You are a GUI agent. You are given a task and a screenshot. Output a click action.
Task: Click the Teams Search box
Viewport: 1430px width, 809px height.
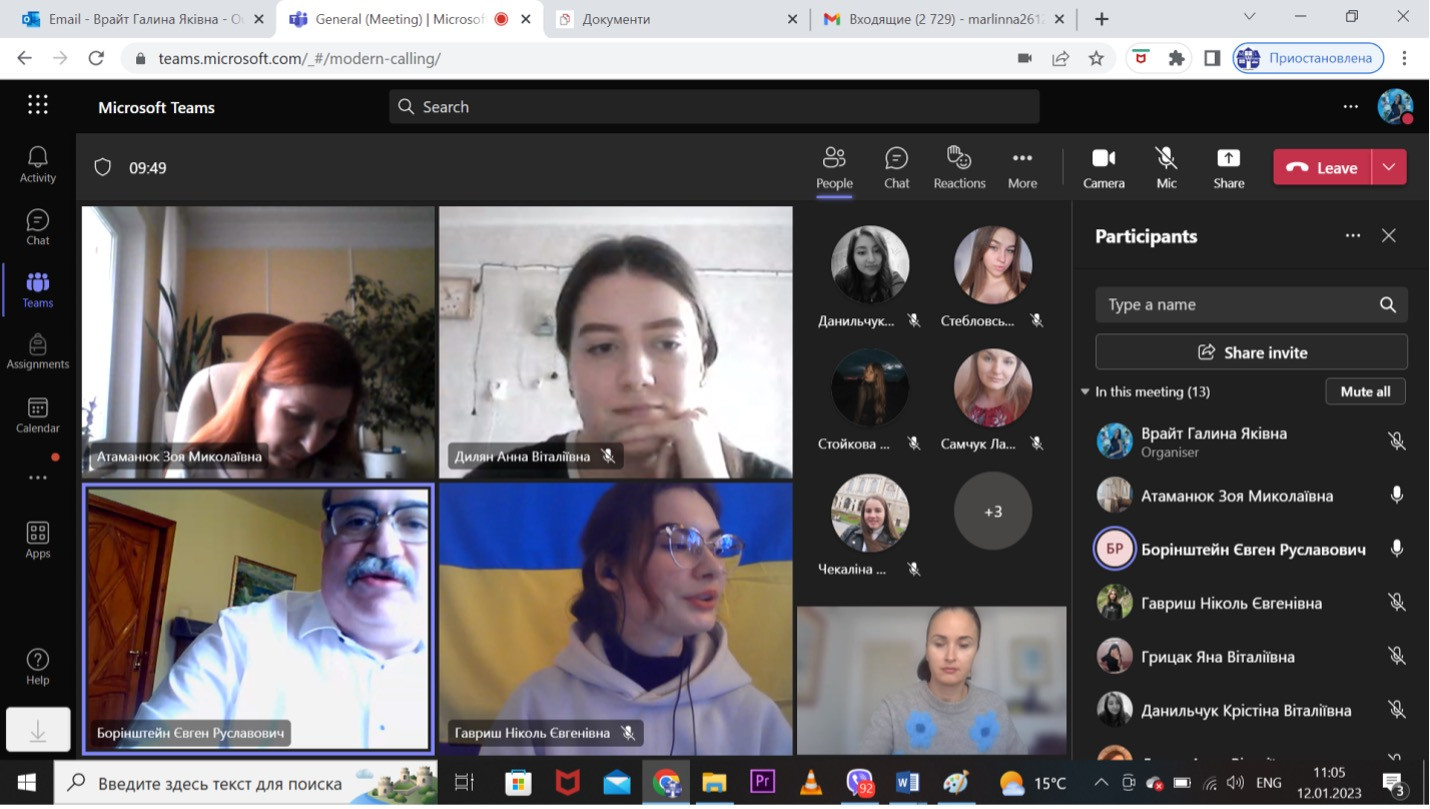coord(714,107)
